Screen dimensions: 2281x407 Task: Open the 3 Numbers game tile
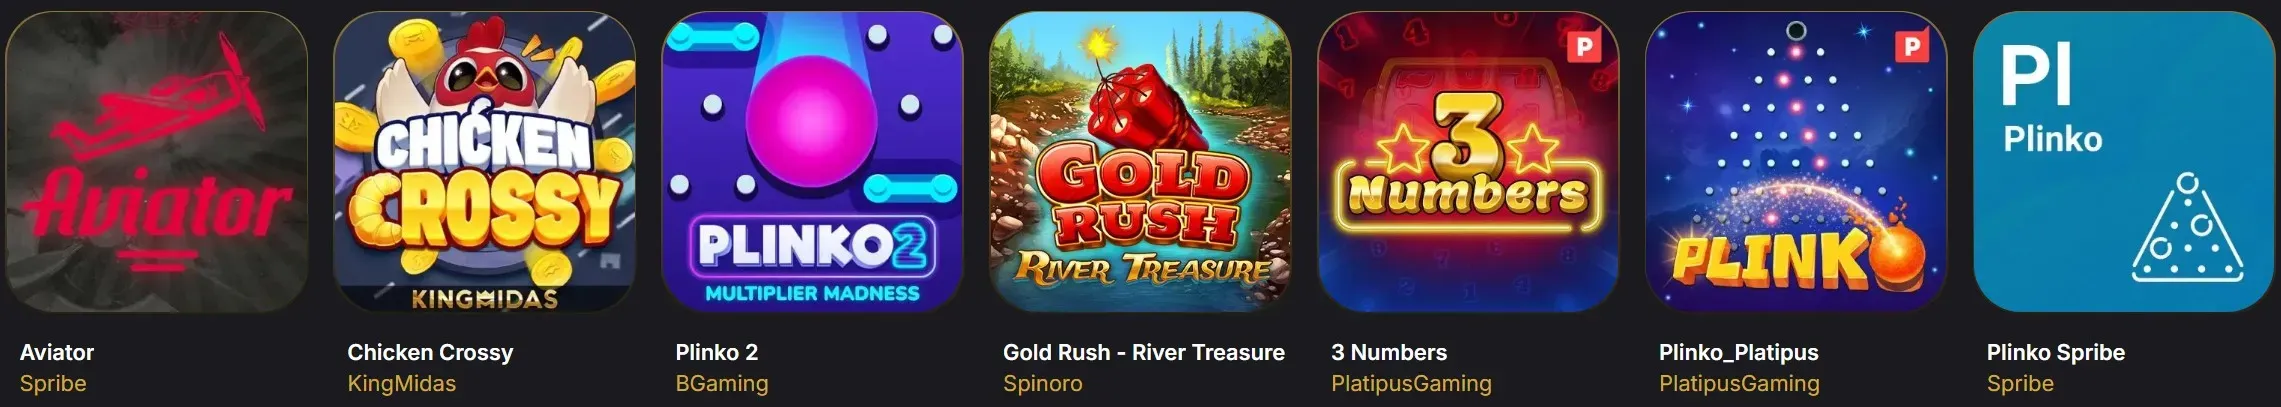tap(1468, 162)
